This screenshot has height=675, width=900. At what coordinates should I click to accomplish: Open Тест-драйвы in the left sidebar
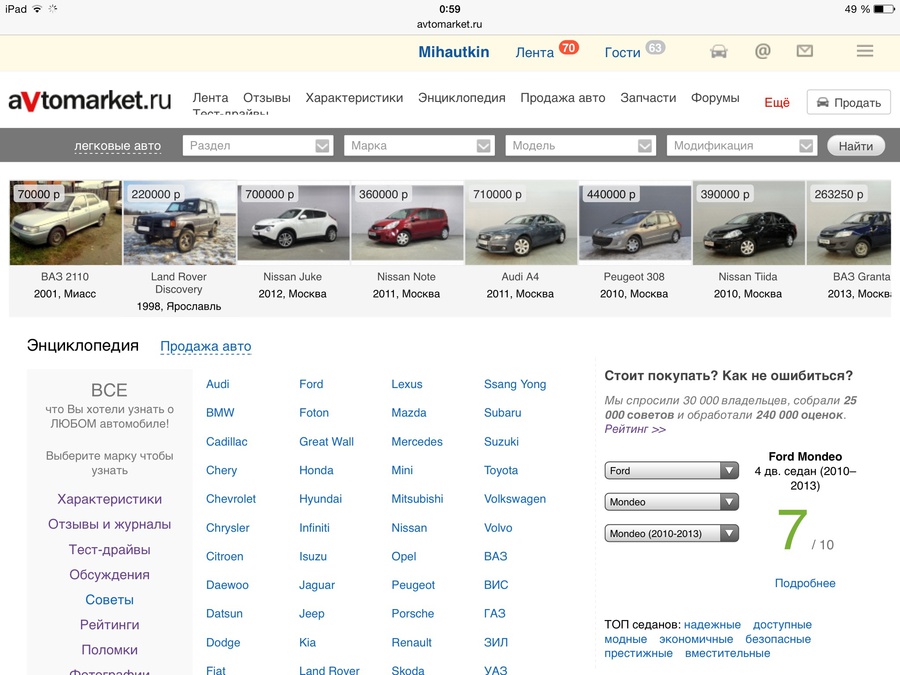point(110,550)
